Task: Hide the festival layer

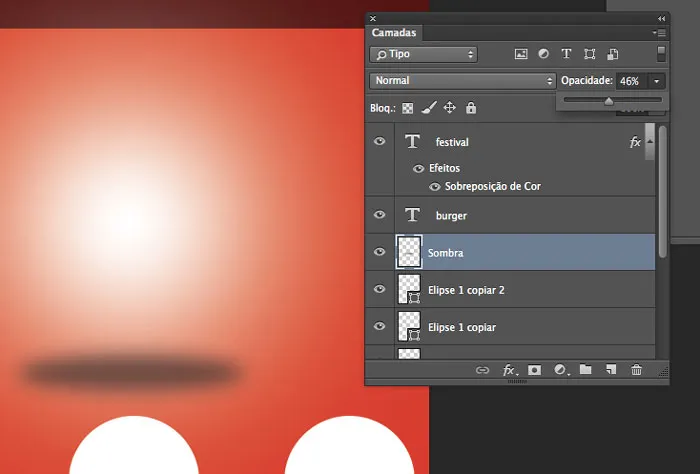Action: point(379,141)
